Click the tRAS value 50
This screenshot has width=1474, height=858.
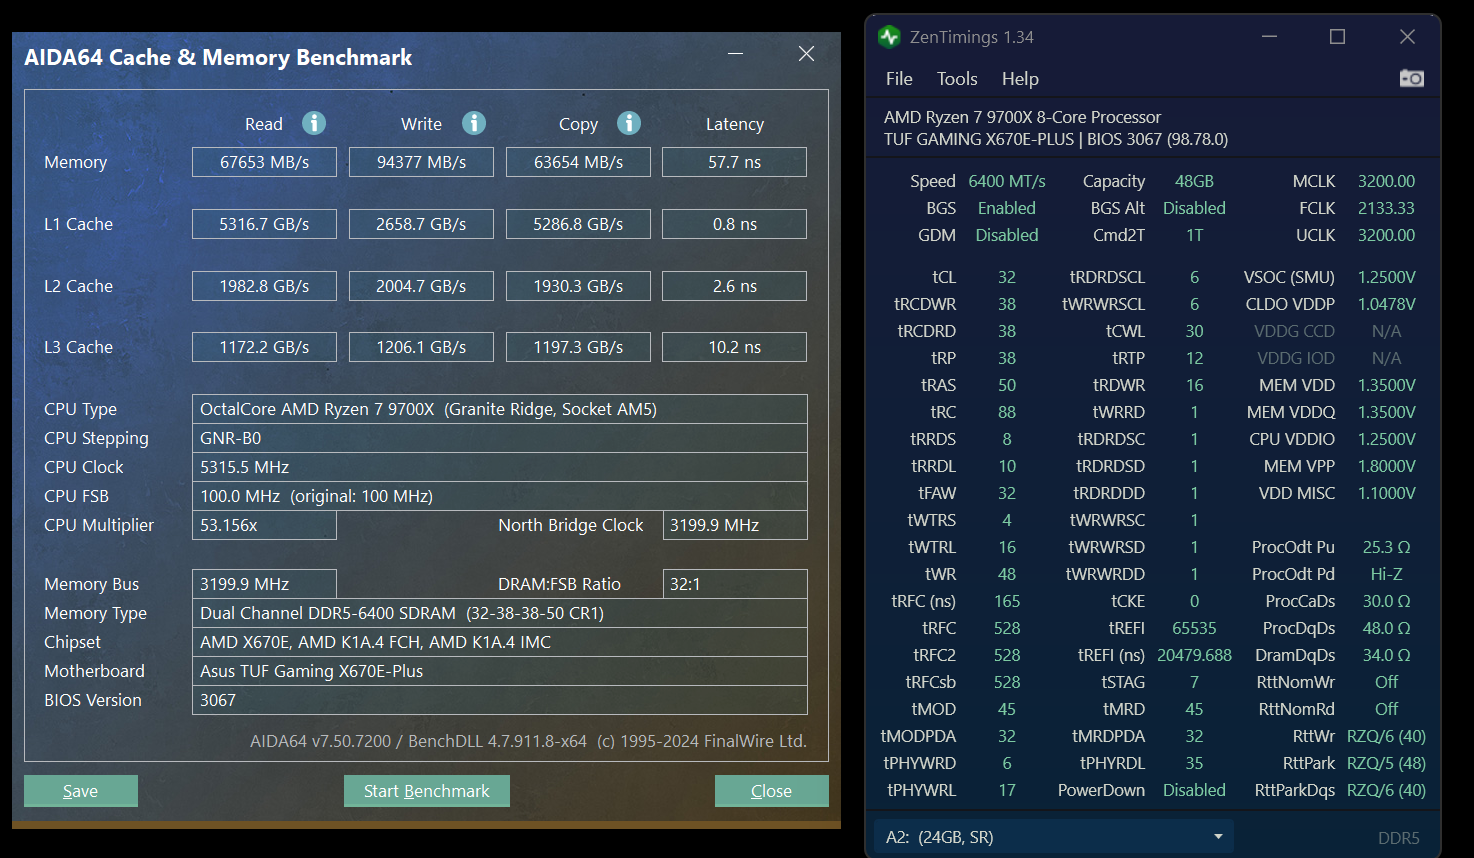pos(1007,385)
